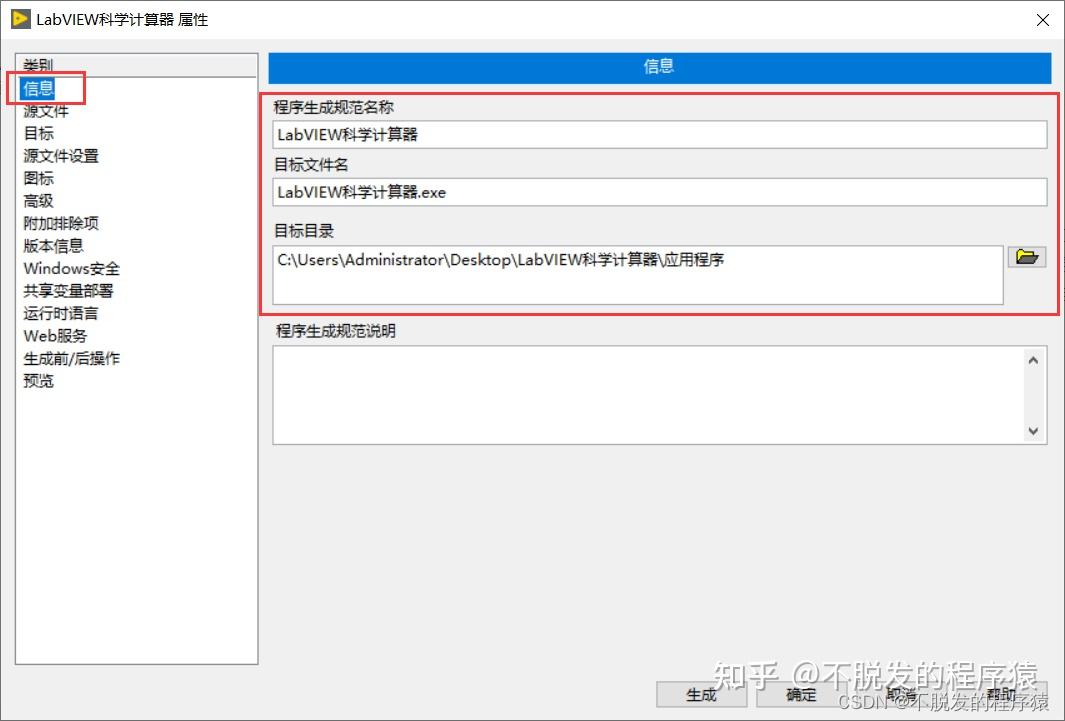Open 共享变量部署 settings
This screenshot has width=1065, height=721.
pos(68,290)
